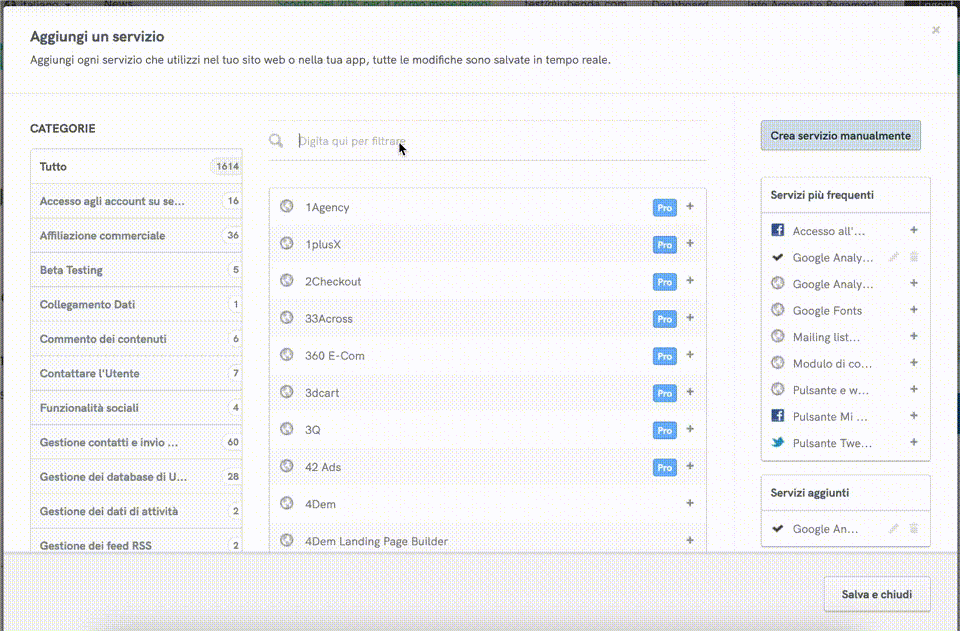
Task: Add the Mailing list service via plus icon
Action: tap(914, 337)
